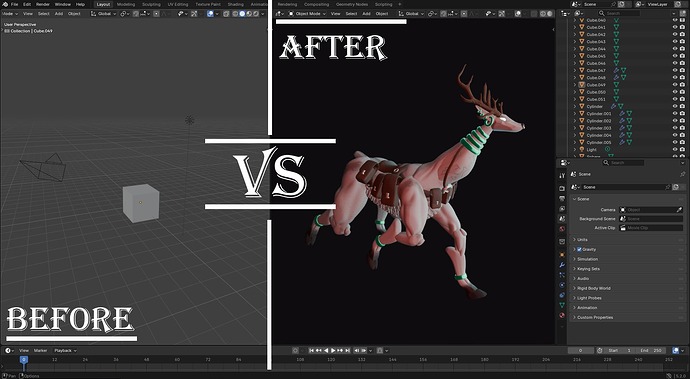Open the Render properties tab icon
This screenshot has height=379, width=690.
[562, 188]
